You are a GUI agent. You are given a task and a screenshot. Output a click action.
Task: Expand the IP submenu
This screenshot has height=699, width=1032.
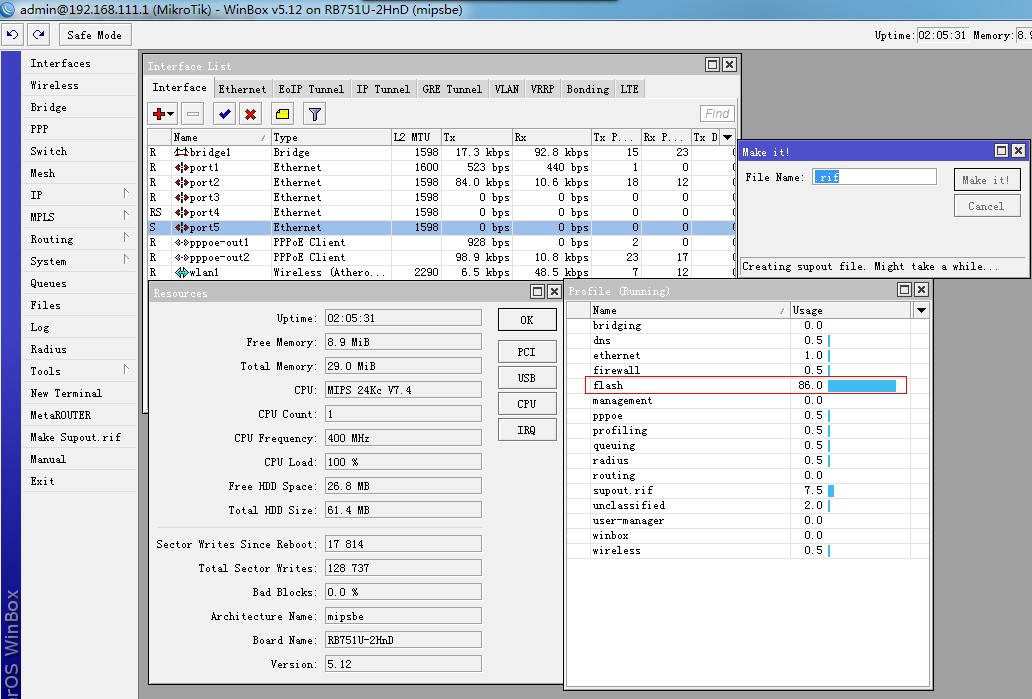coord(37,195)
